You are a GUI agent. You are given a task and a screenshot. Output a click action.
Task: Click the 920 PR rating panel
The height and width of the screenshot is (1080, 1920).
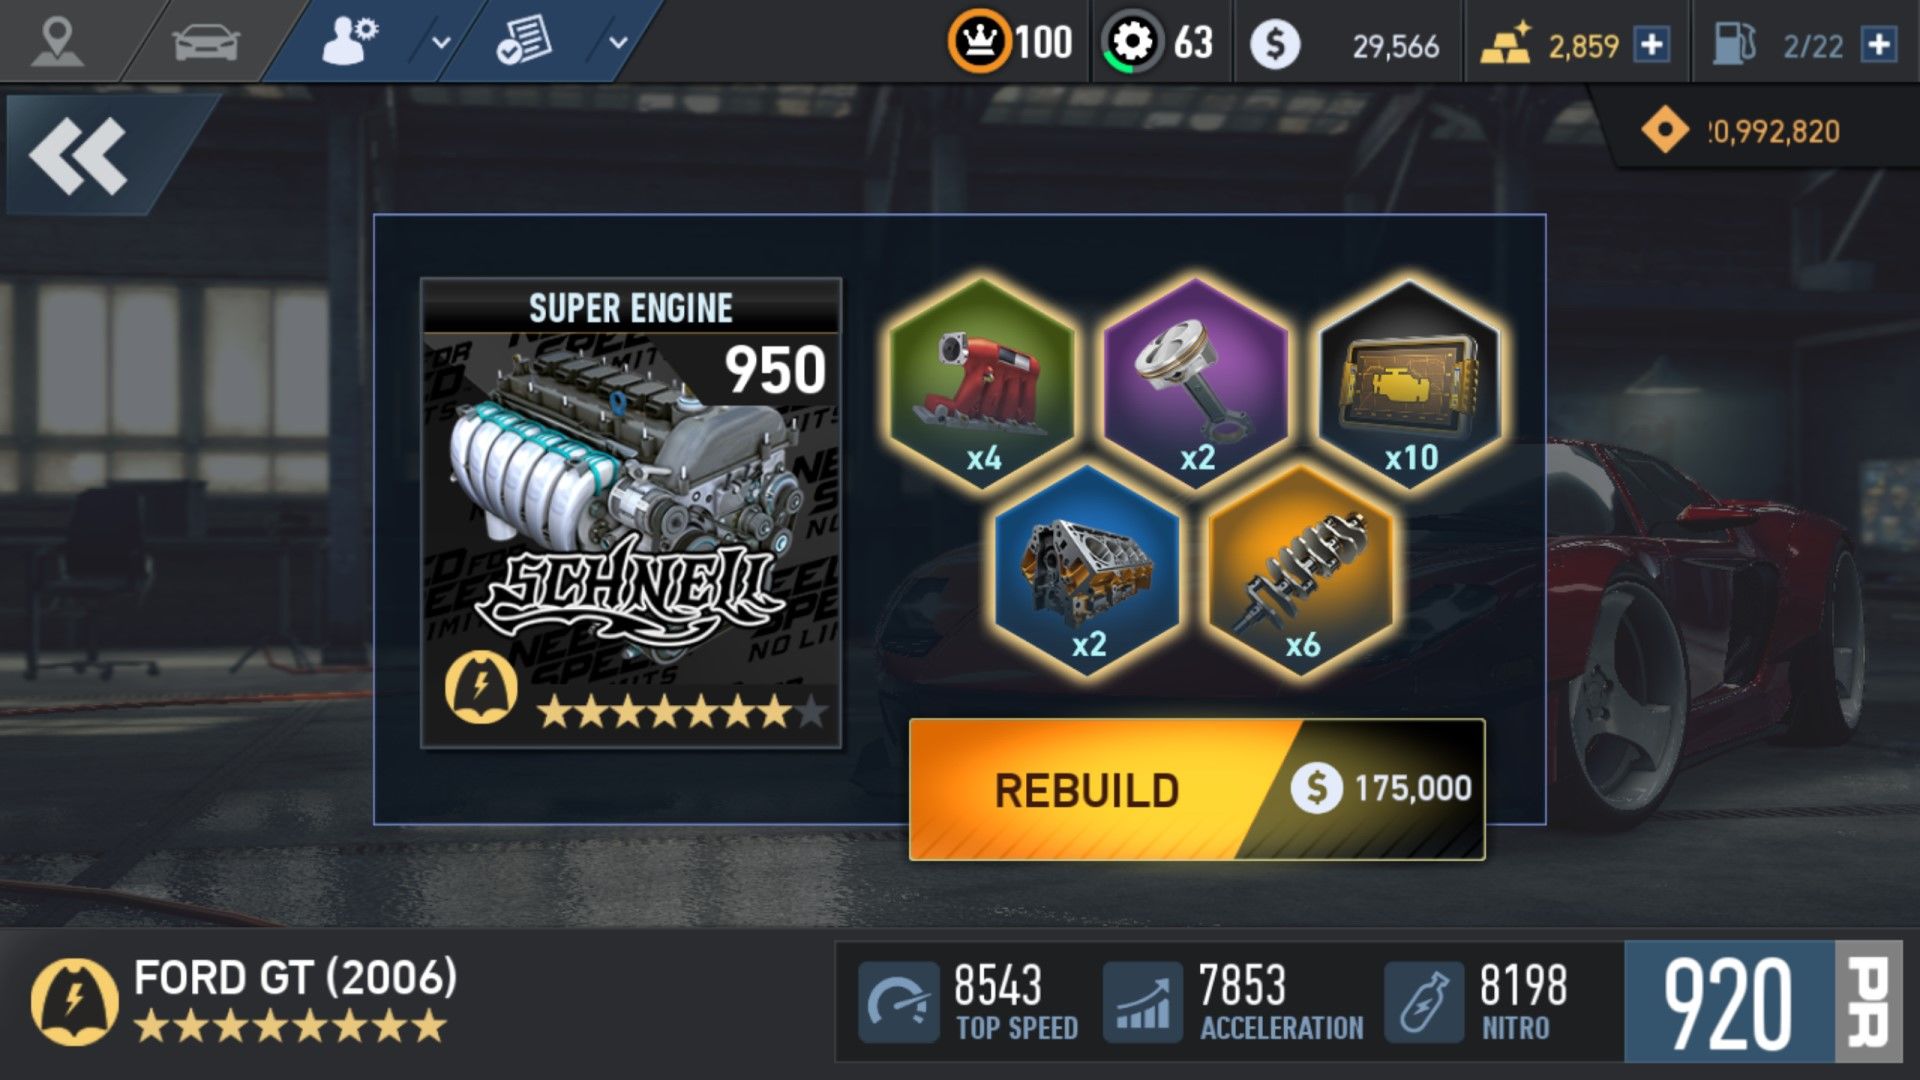1763,1001
